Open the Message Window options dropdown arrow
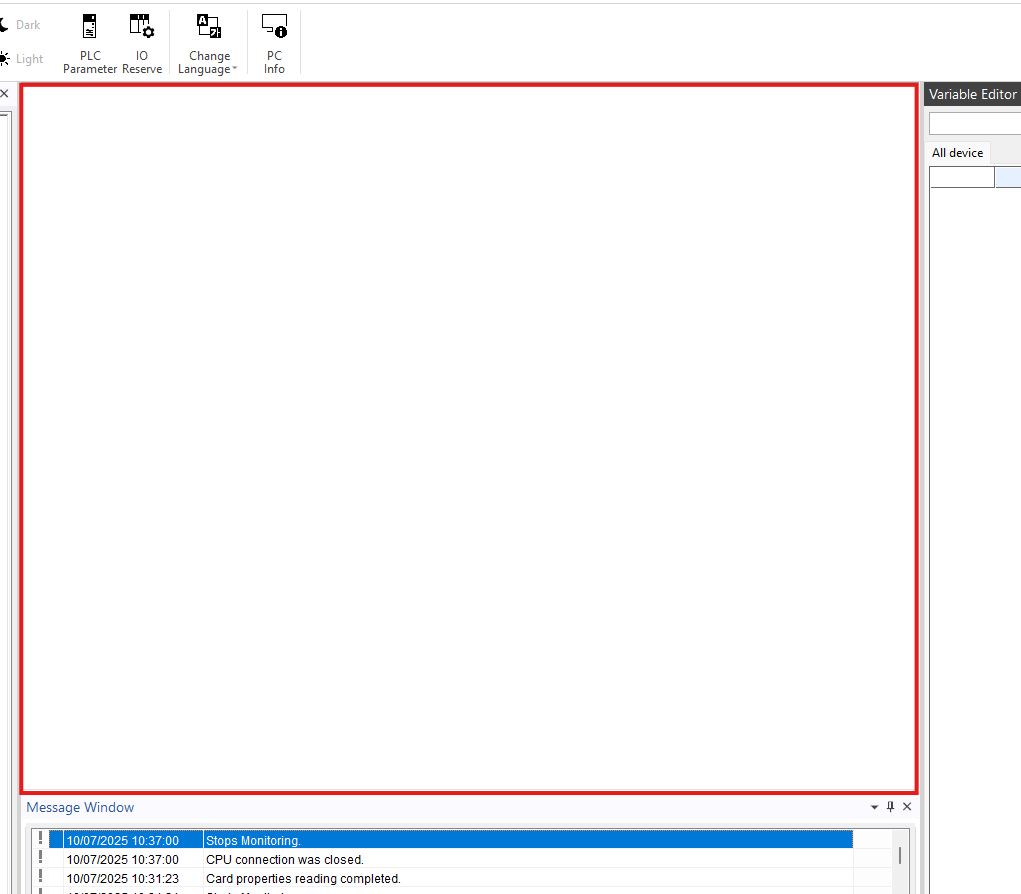Image resolution: width=1021 pixels, height=894 pixels. pyautogui.click(x=874, y=807)
